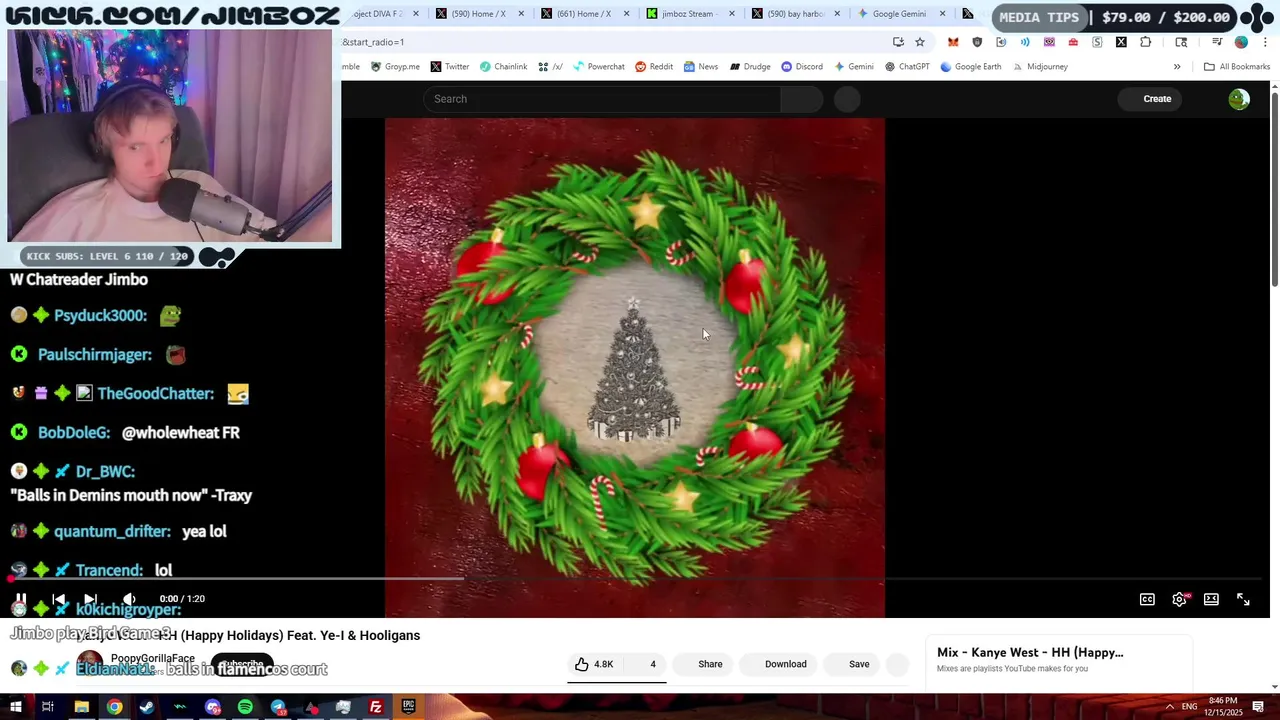Screen dimensions: 1280x720
Task: Open the X extension icon in Chrome toolbar
Action: pos(1121,42)
